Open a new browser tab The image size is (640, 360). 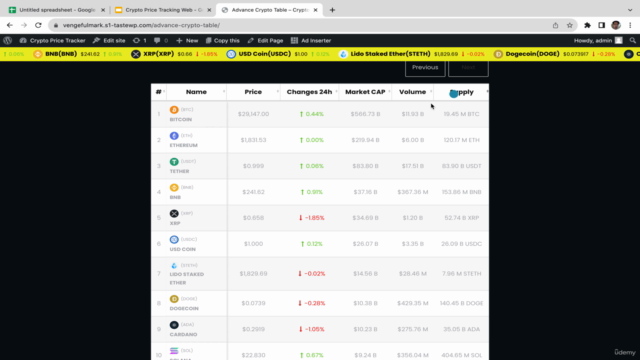click(332, 10)
